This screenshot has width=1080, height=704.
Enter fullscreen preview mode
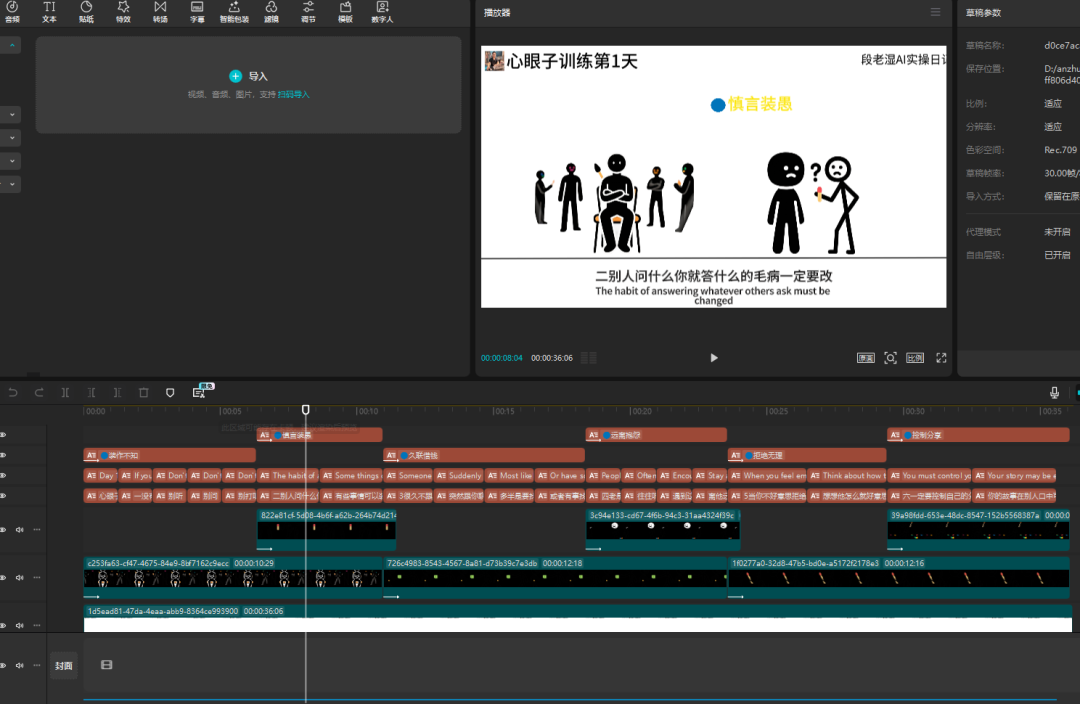941,358
